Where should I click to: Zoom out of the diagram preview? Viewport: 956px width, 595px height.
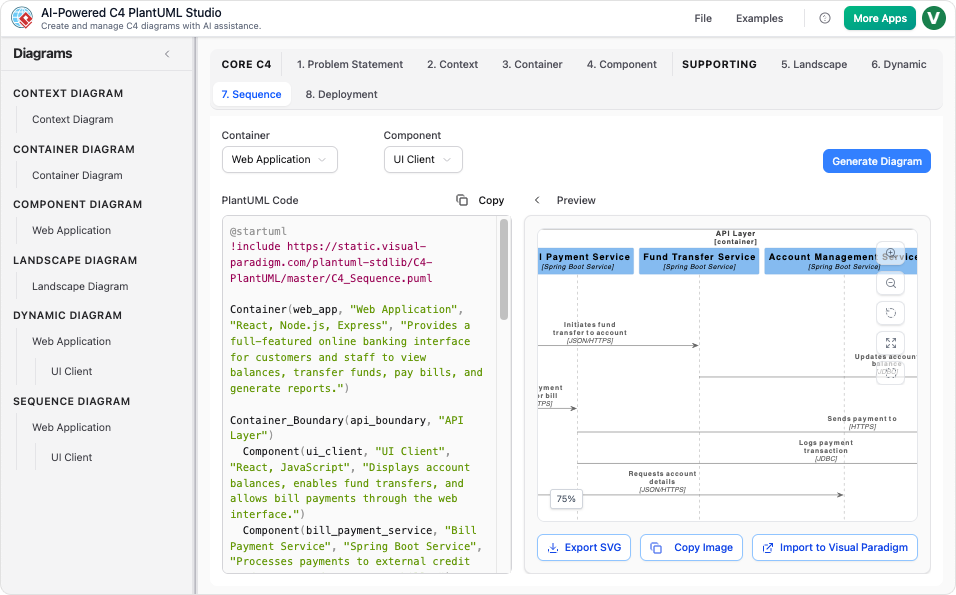tap(890, 283)
